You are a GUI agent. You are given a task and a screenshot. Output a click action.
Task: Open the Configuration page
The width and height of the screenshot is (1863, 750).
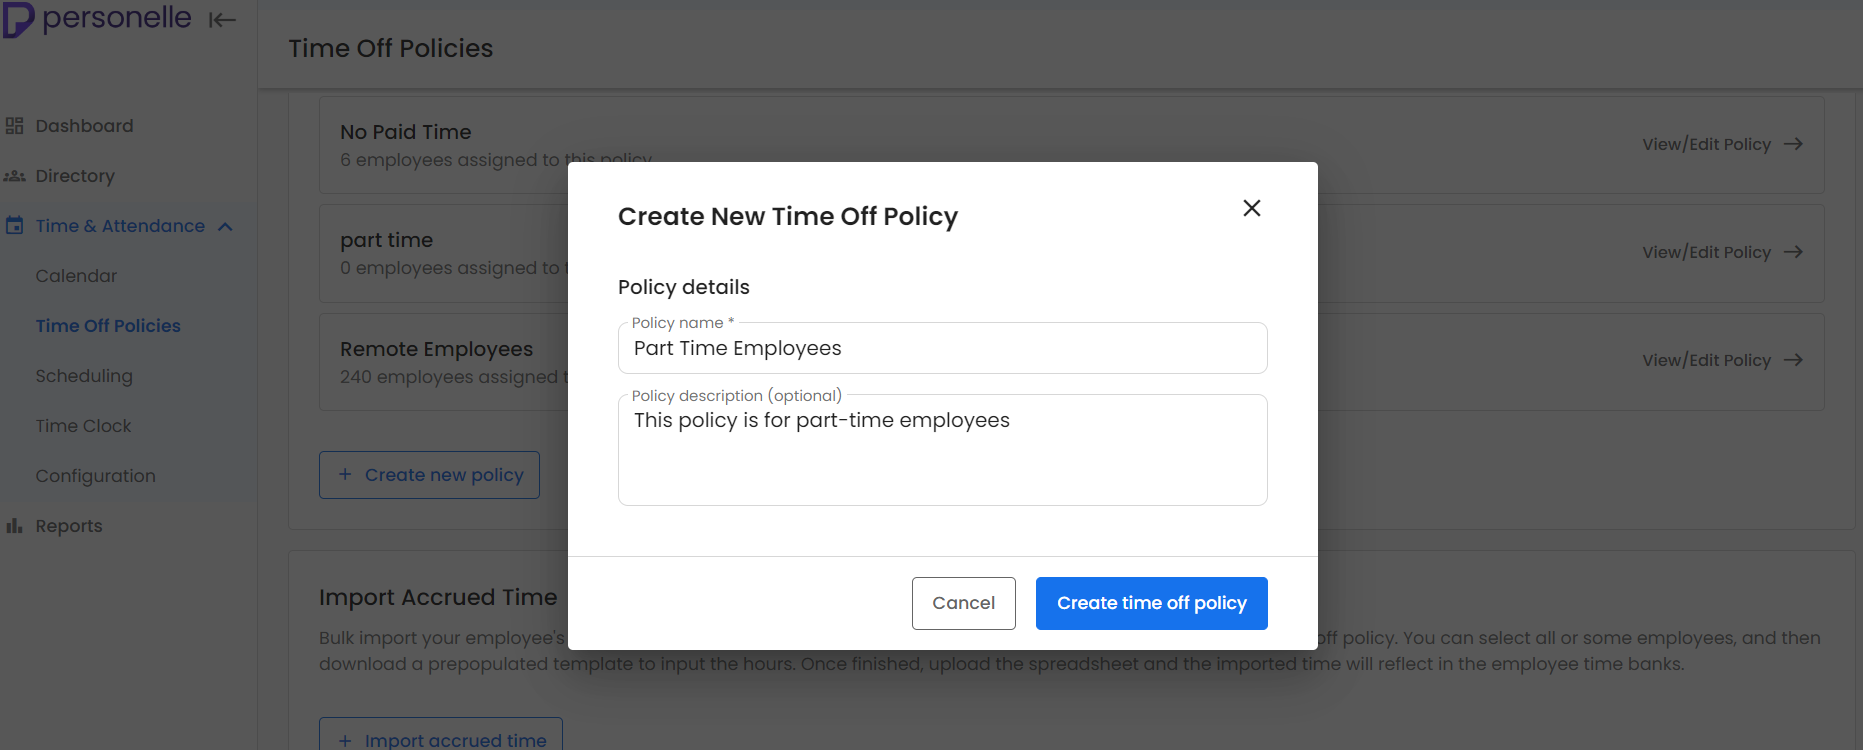point(95,475)
